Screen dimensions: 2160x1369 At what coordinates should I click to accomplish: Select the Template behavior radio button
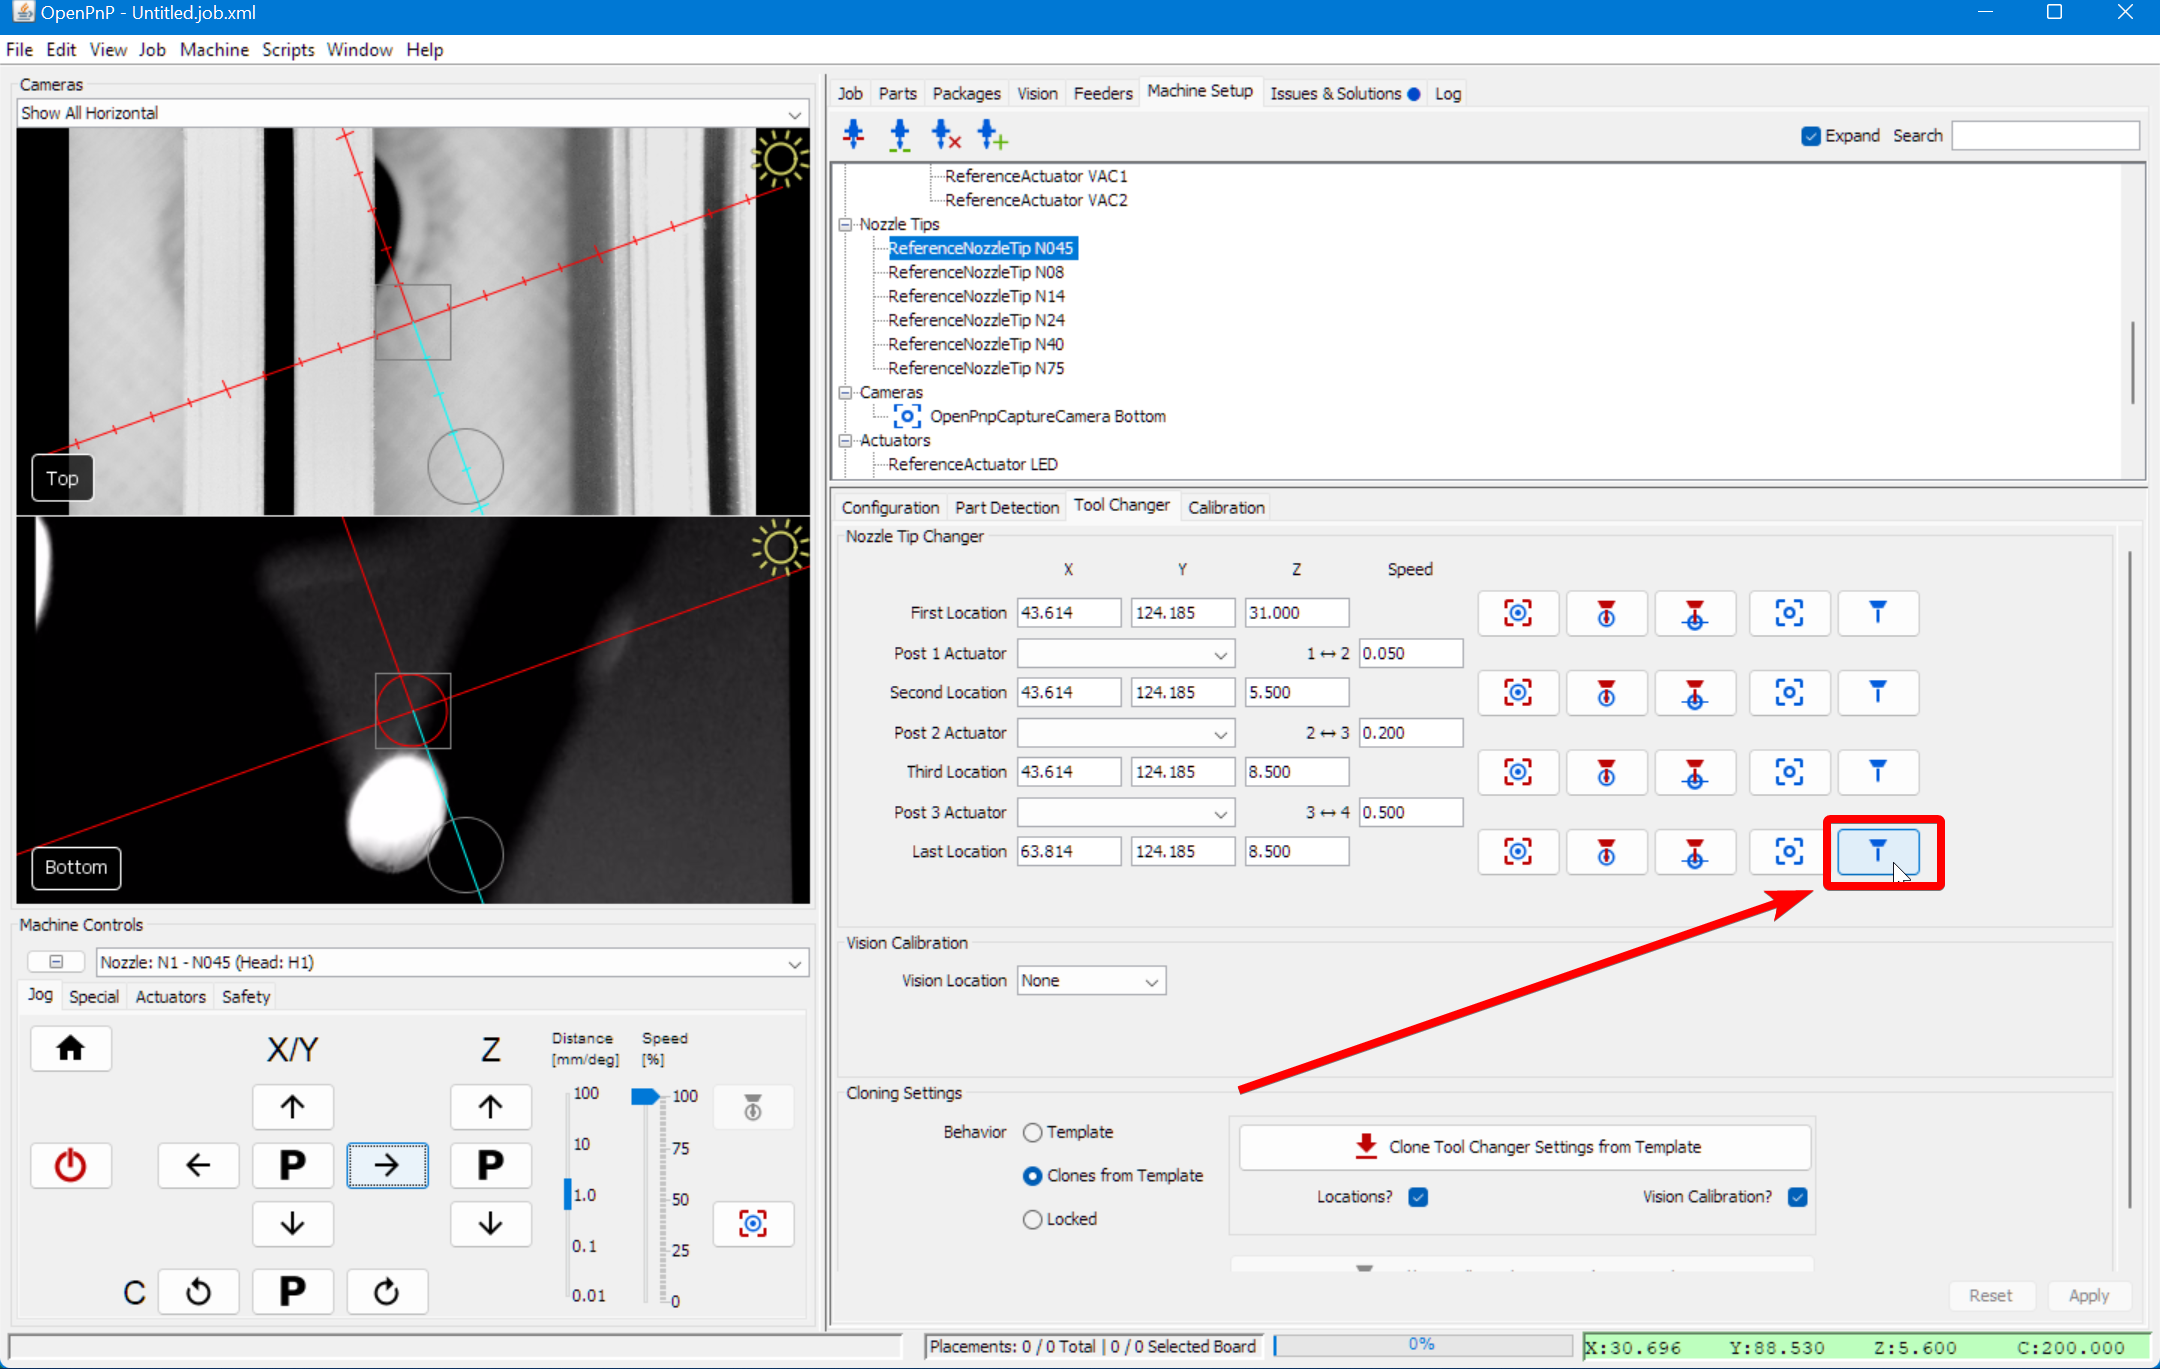click(1033, 1132)
